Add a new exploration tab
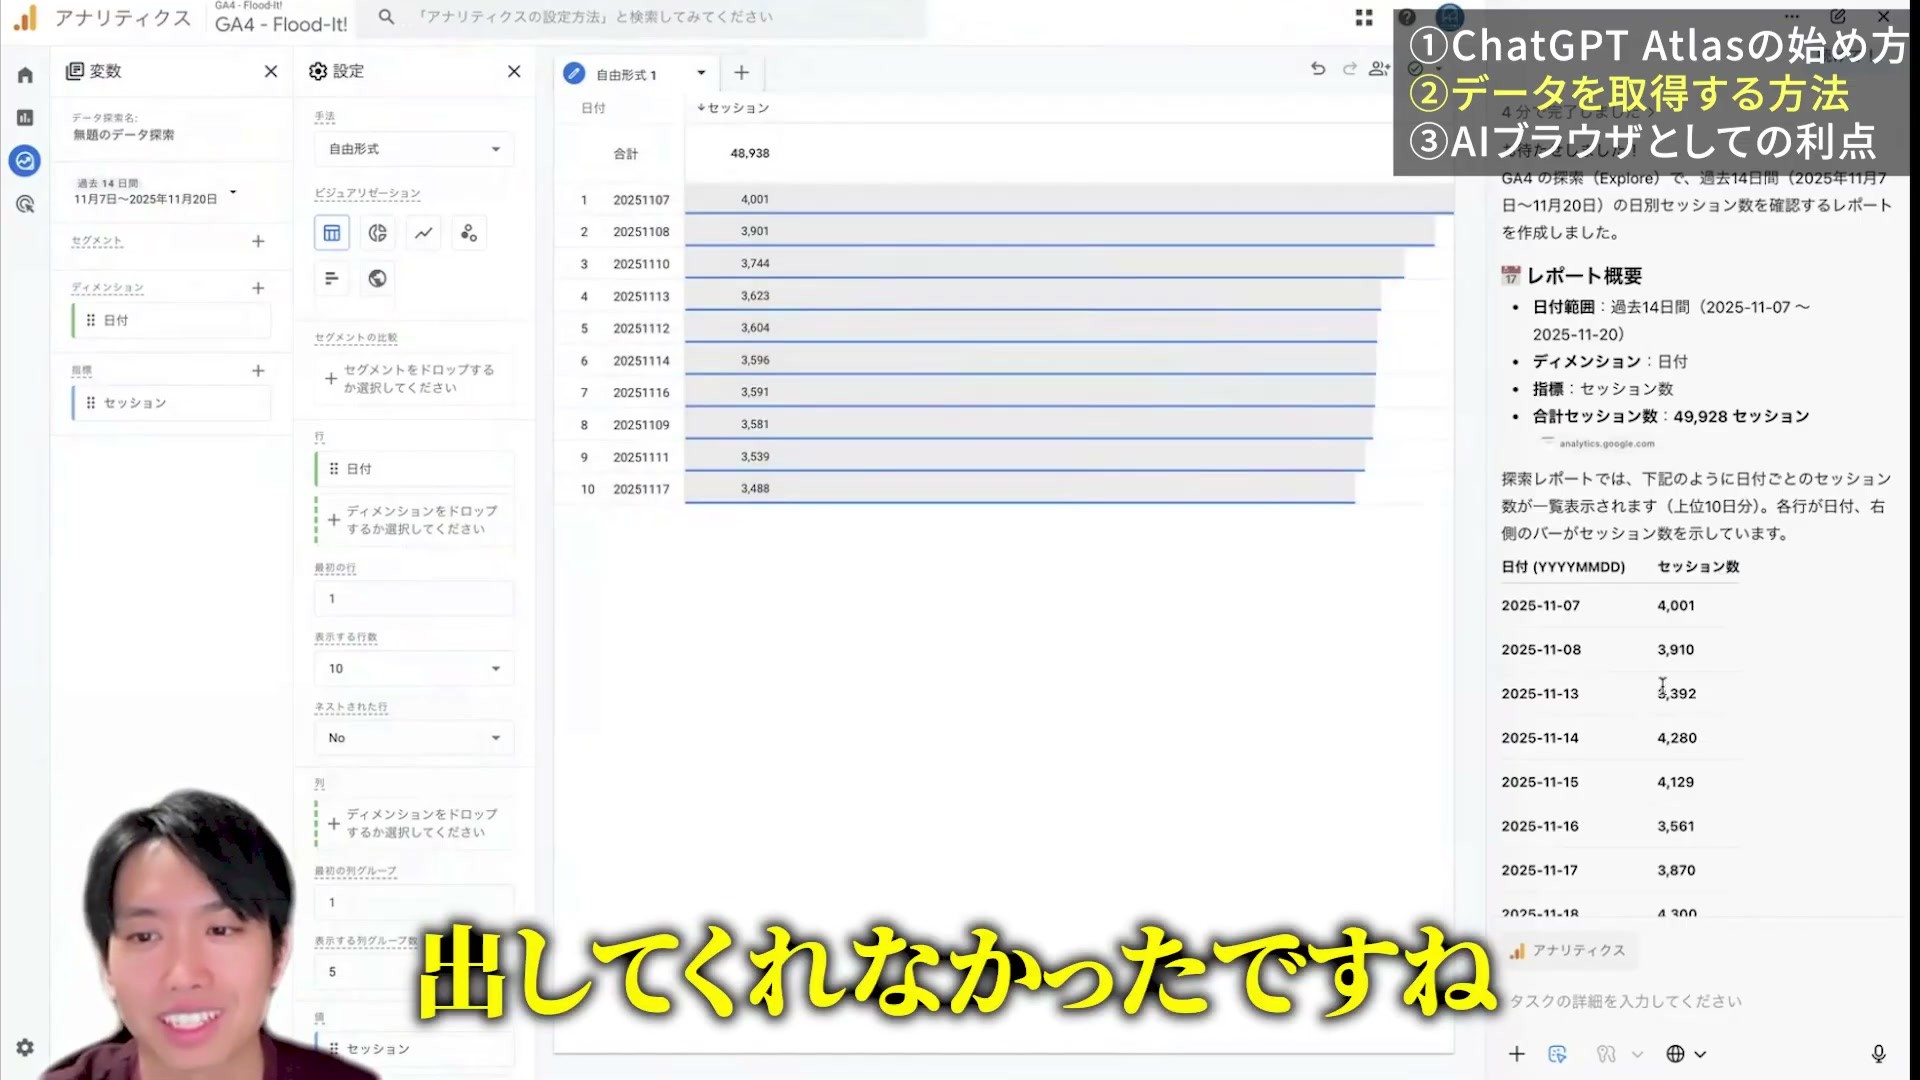 [x=741, y=72]
